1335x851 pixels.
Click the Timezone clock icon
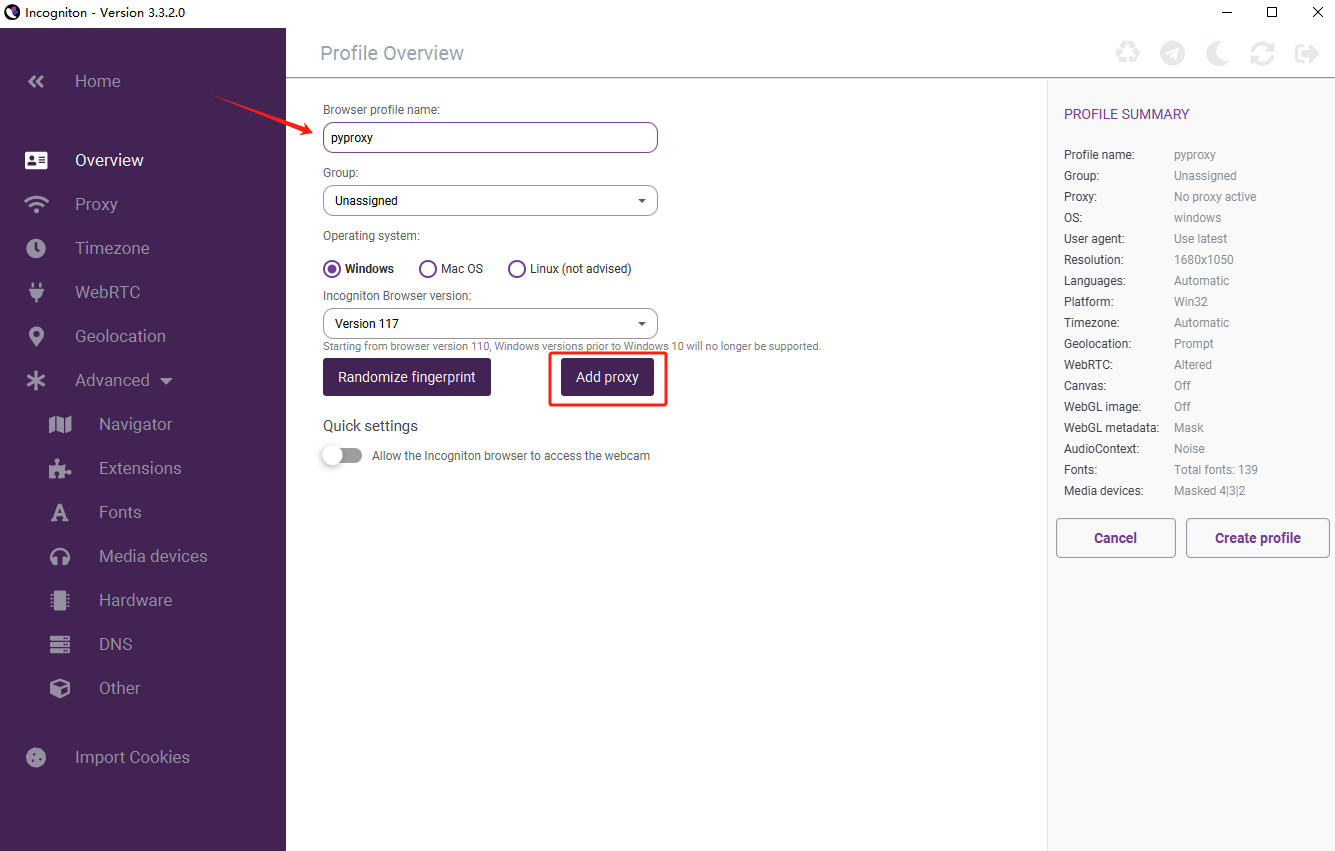[x=36, y=248]
